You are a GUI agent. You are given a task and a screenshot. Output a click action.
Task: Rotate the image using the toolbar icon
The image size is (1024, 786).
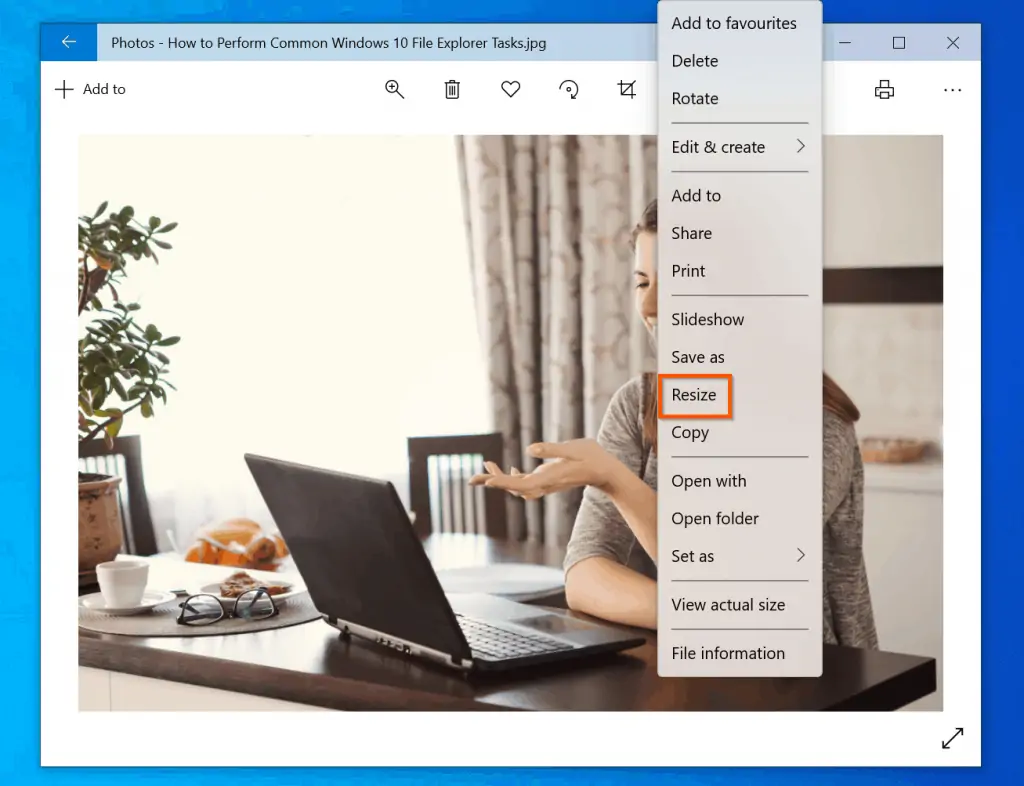569,89
